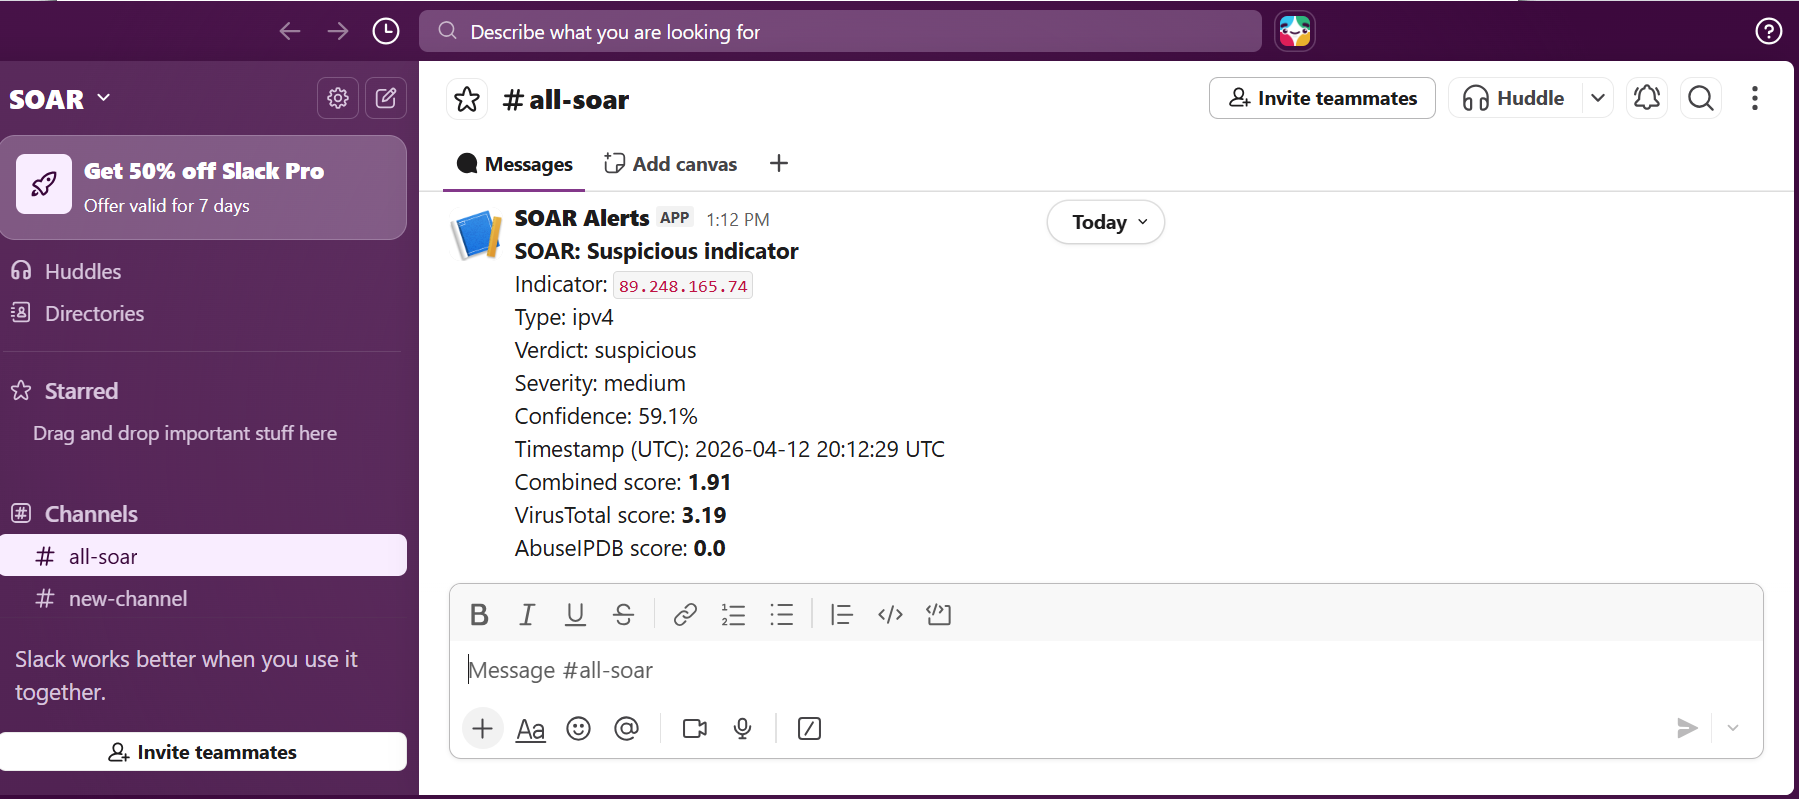Open attachments plus button
Image resolution: width=1799 pixels, height=799 pixels.
point(482,728)
